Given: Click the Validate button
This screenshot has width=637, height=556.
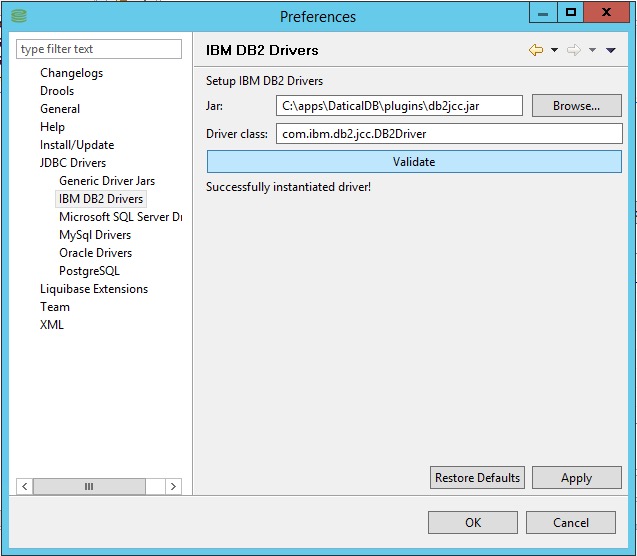Looking at the screenshot, I should pos(414,162).
